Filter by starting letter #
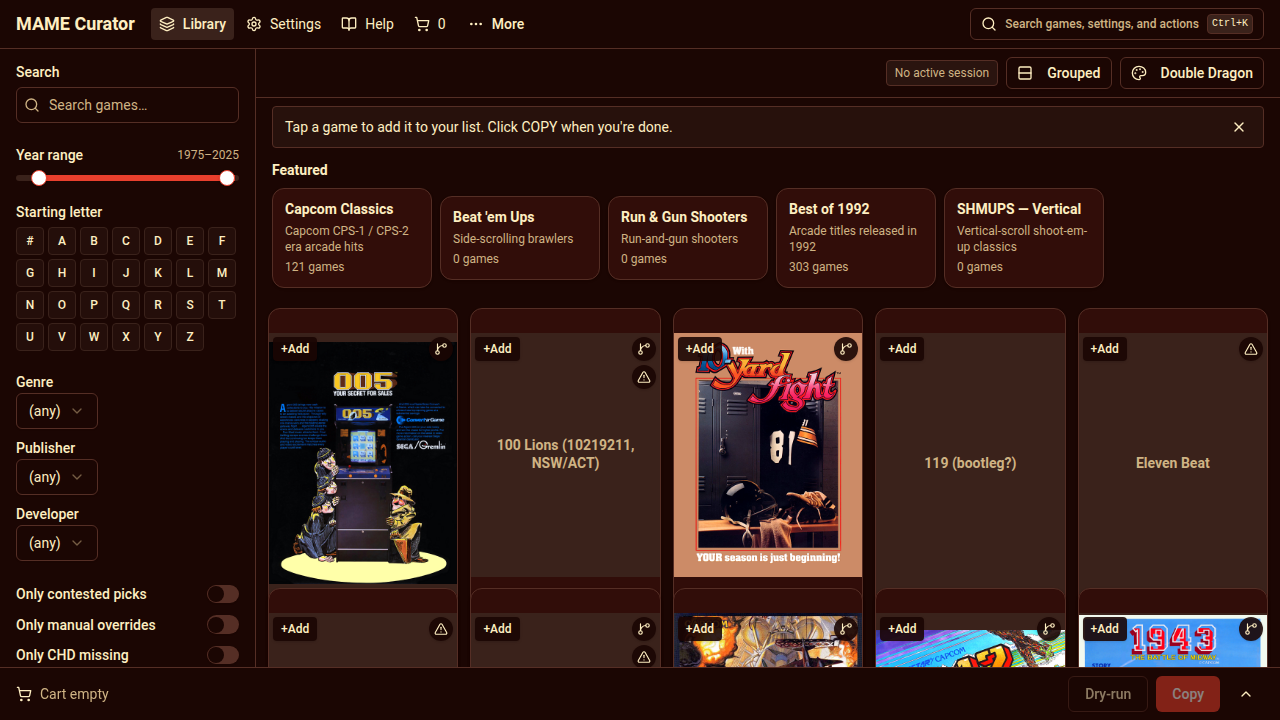Screen dimensions: 1280x720 tap(30, 241)
